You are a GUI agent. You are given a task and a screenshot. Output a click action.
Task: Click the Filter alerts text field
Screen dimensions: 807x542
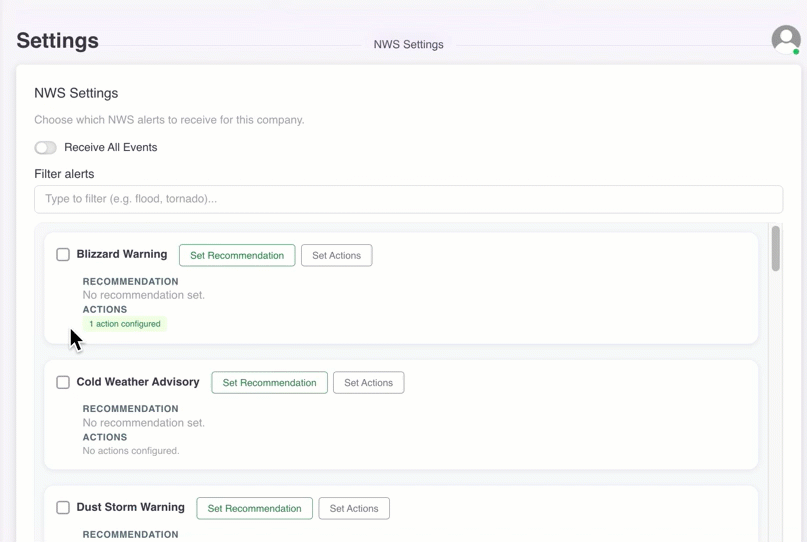tap(408, 199)
